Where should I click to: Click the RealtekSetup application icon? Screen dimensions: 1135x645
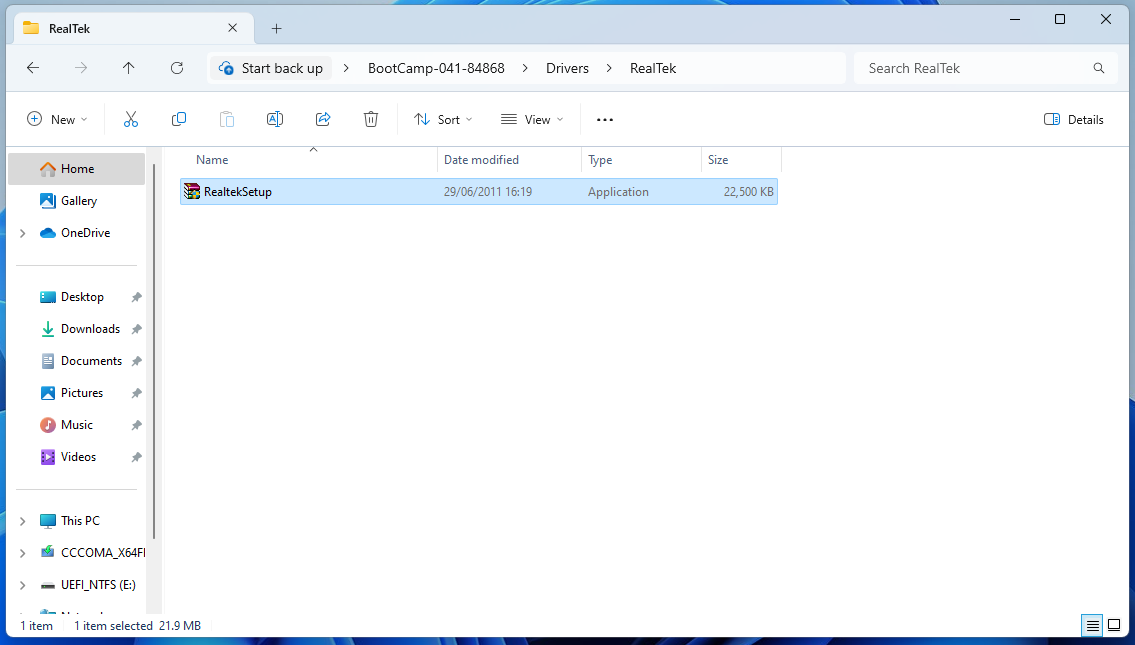(x=192, y=191)
